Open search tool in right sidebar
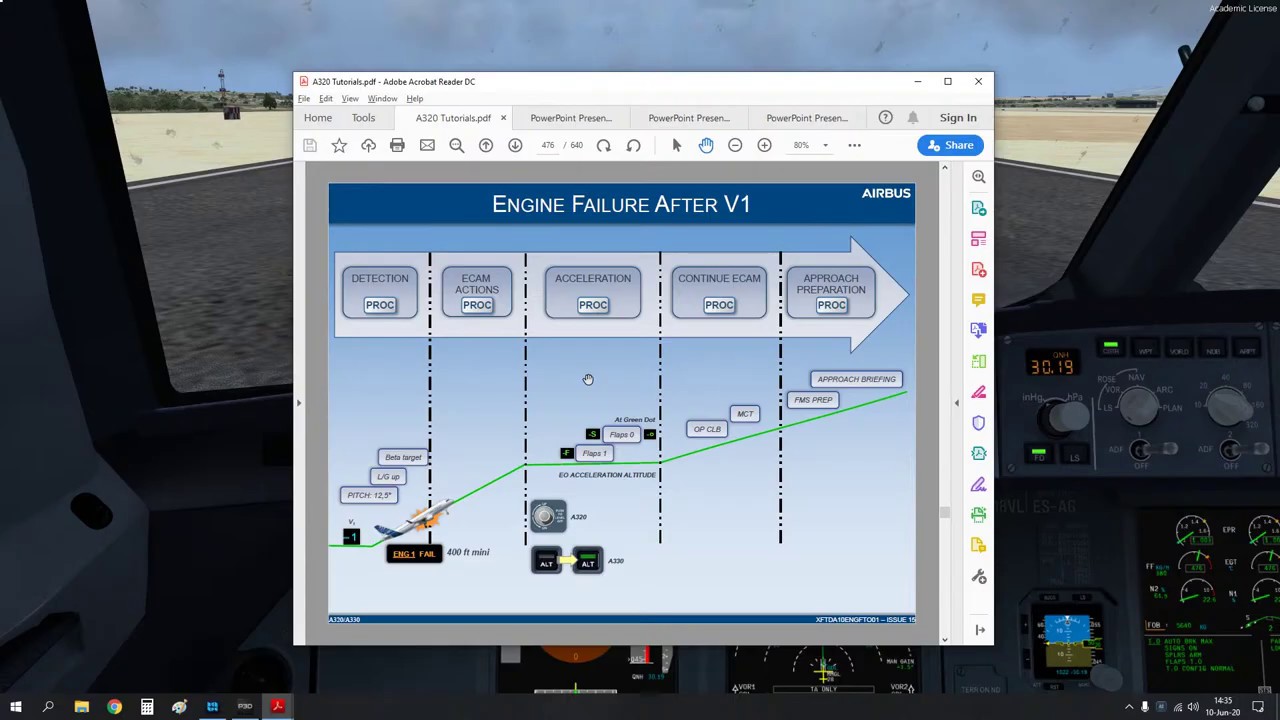This screenshot has width=1280, height=720. point(979,177)
